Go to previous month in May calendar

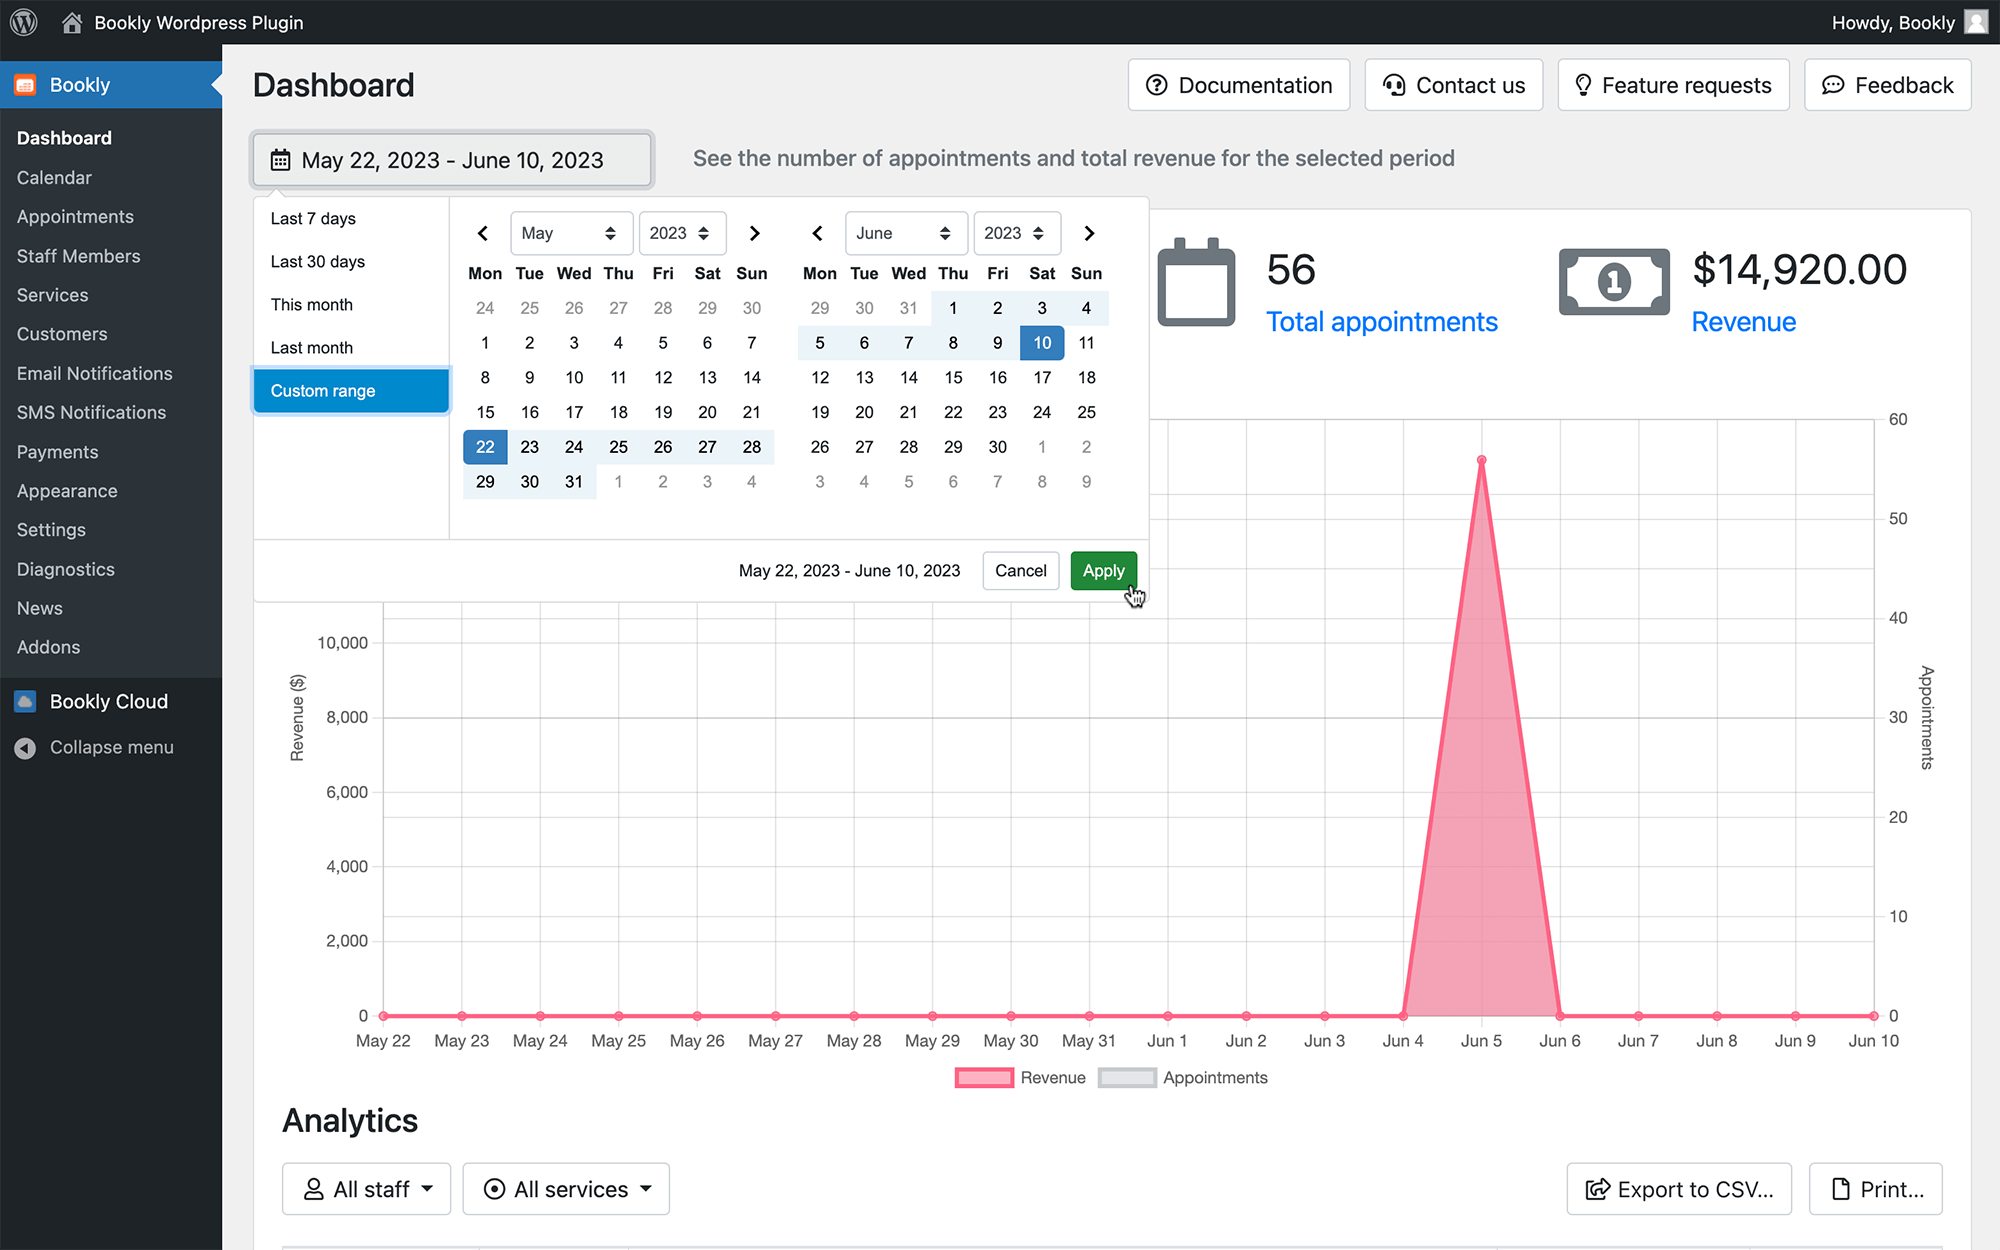[x=483, y=233]
